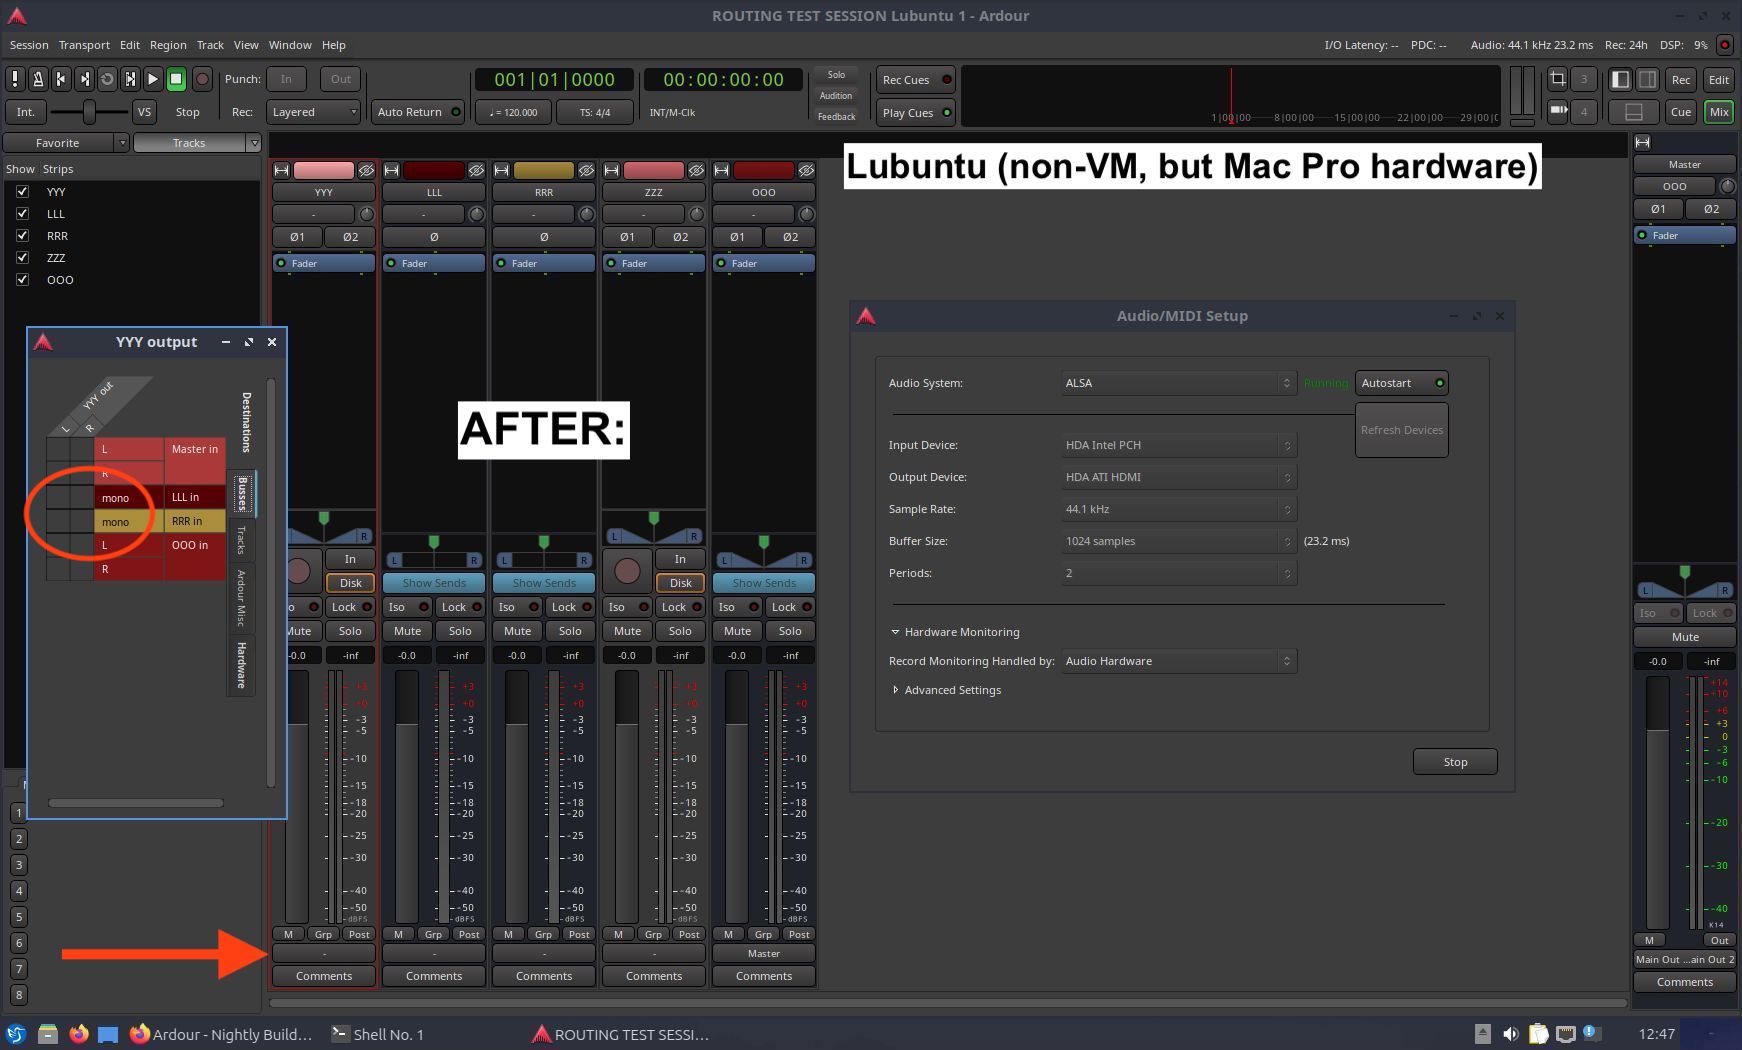Jump to session start icon
The image size is (1742, 1050).
pyautogui.click(x=61, y=79)
